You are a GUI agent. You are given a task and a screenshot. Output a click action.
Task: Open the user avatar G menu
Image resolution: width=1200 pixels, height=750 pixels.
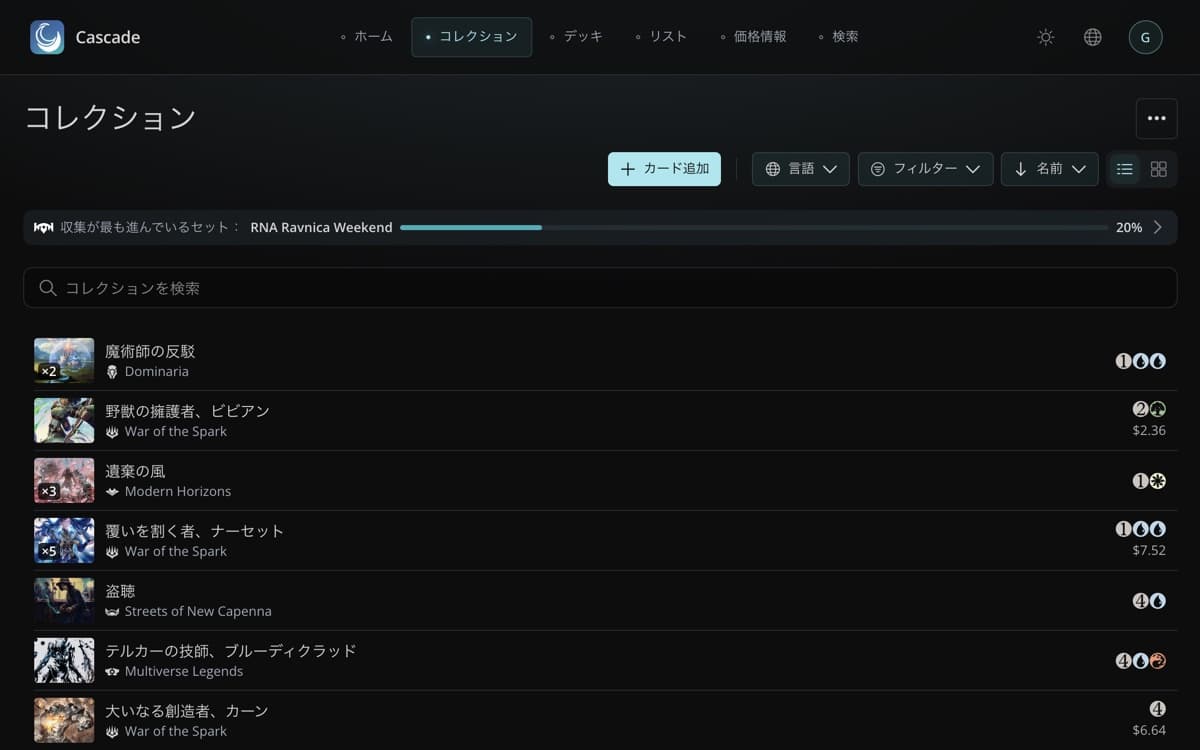coord(1145,37)
